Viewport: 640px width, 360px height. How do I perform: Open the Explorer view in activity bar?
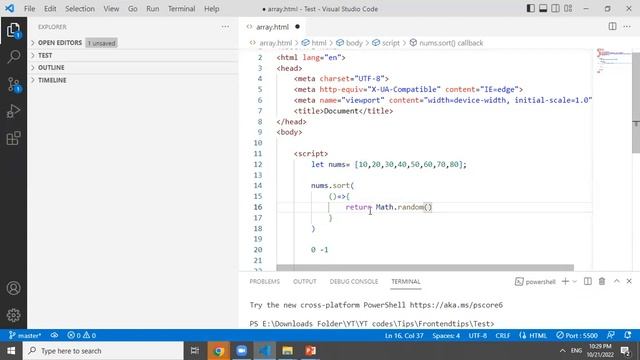click(13, 30)
